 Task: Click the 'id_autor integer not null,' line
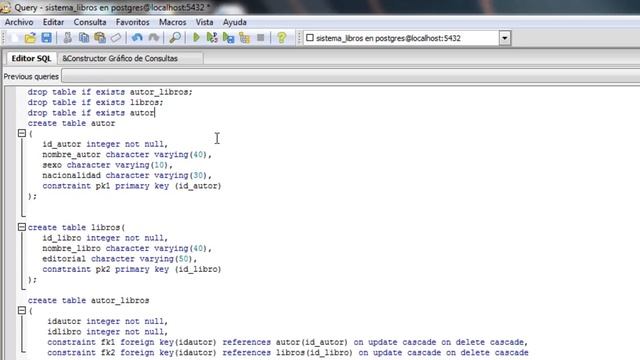pyautogui.click(x=105, y=144)
